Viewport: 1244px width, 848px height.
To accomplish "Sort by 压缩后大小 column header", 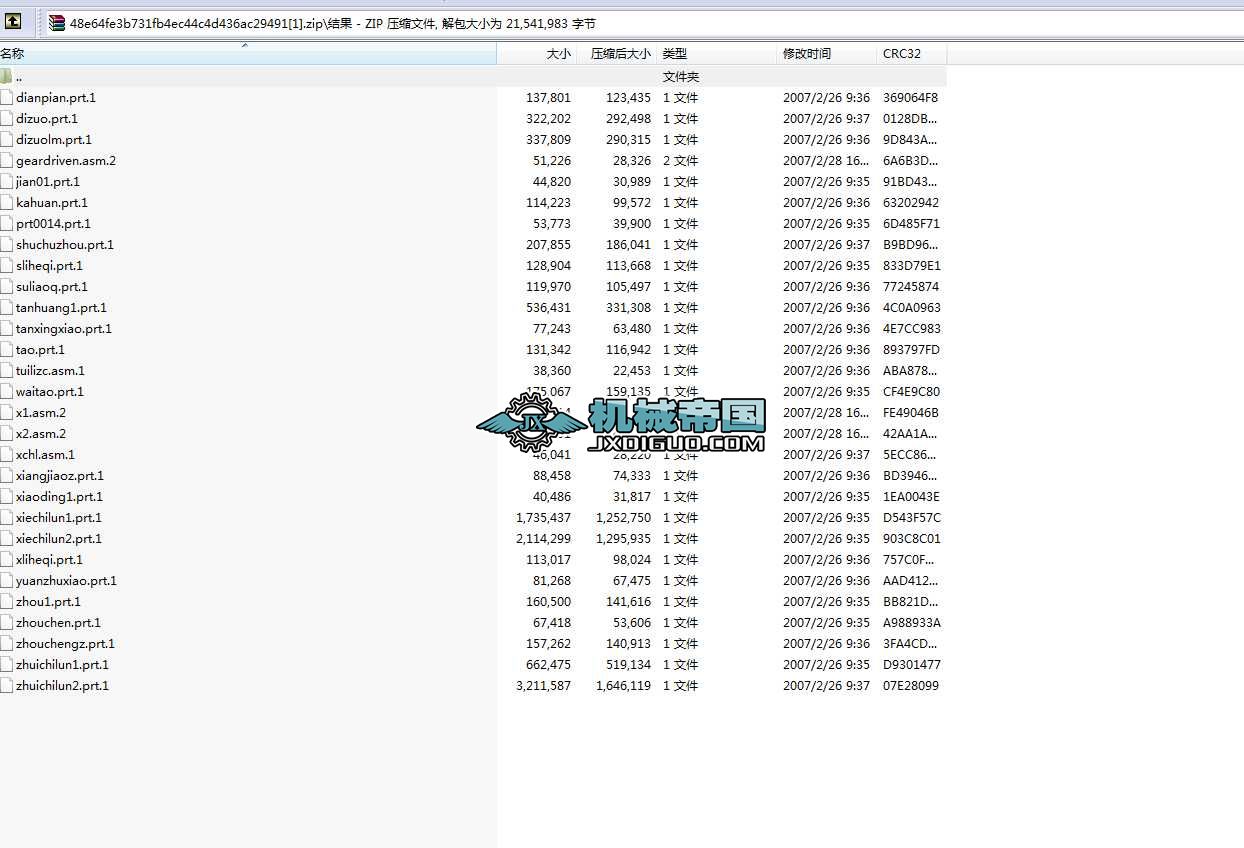I will [617, 54].
